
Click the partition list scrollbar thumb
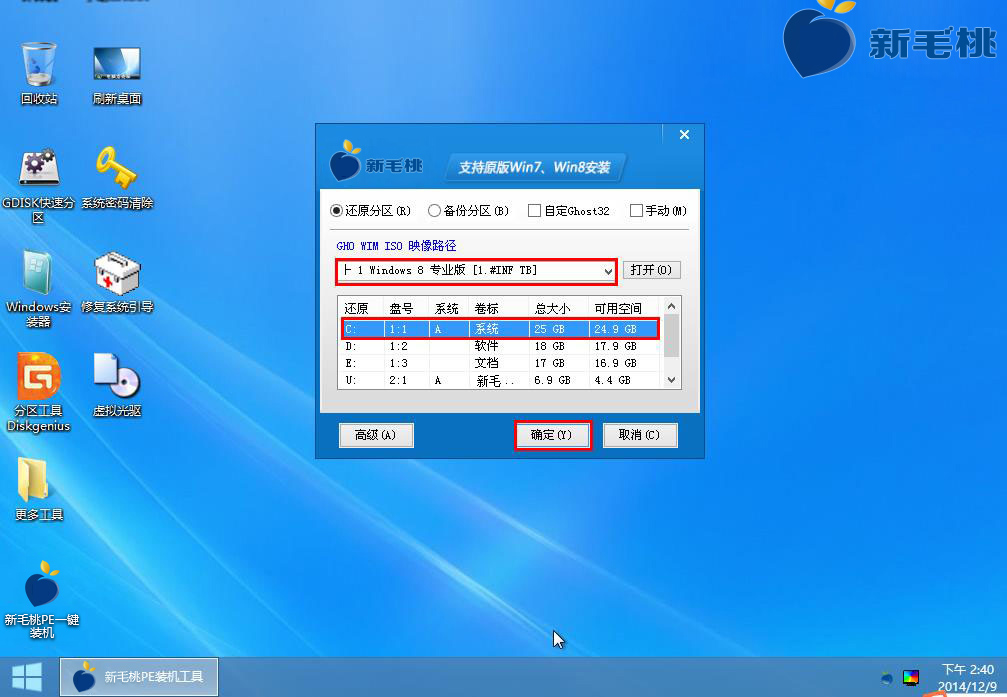point(671,335)
